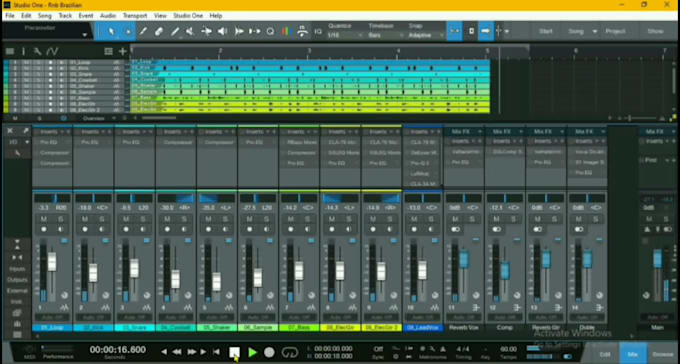Screen dimensions: 680x364
Task: Open Reverb Vox Mix FX dropdown
Action: [479, 131]
